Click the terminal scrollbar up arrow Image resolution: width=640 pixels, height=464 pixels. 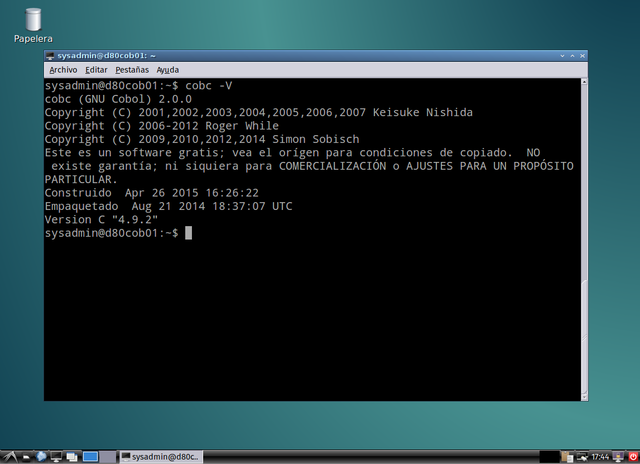click(584, 82)
